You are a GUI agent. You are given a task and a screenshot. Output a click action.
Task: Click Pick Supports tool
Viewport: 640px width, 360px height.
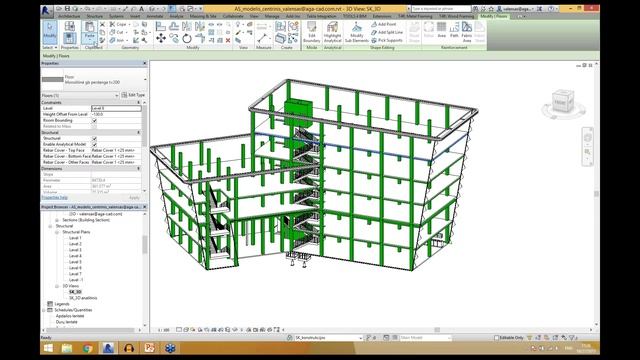click(x=387, y=40)
